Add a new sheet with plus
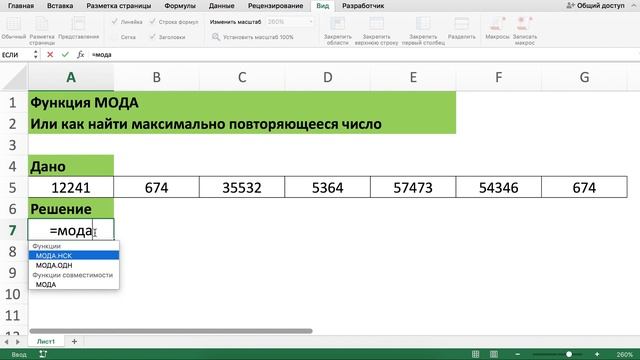The height and width of the screenshot is (360, 640). (74, 341)
